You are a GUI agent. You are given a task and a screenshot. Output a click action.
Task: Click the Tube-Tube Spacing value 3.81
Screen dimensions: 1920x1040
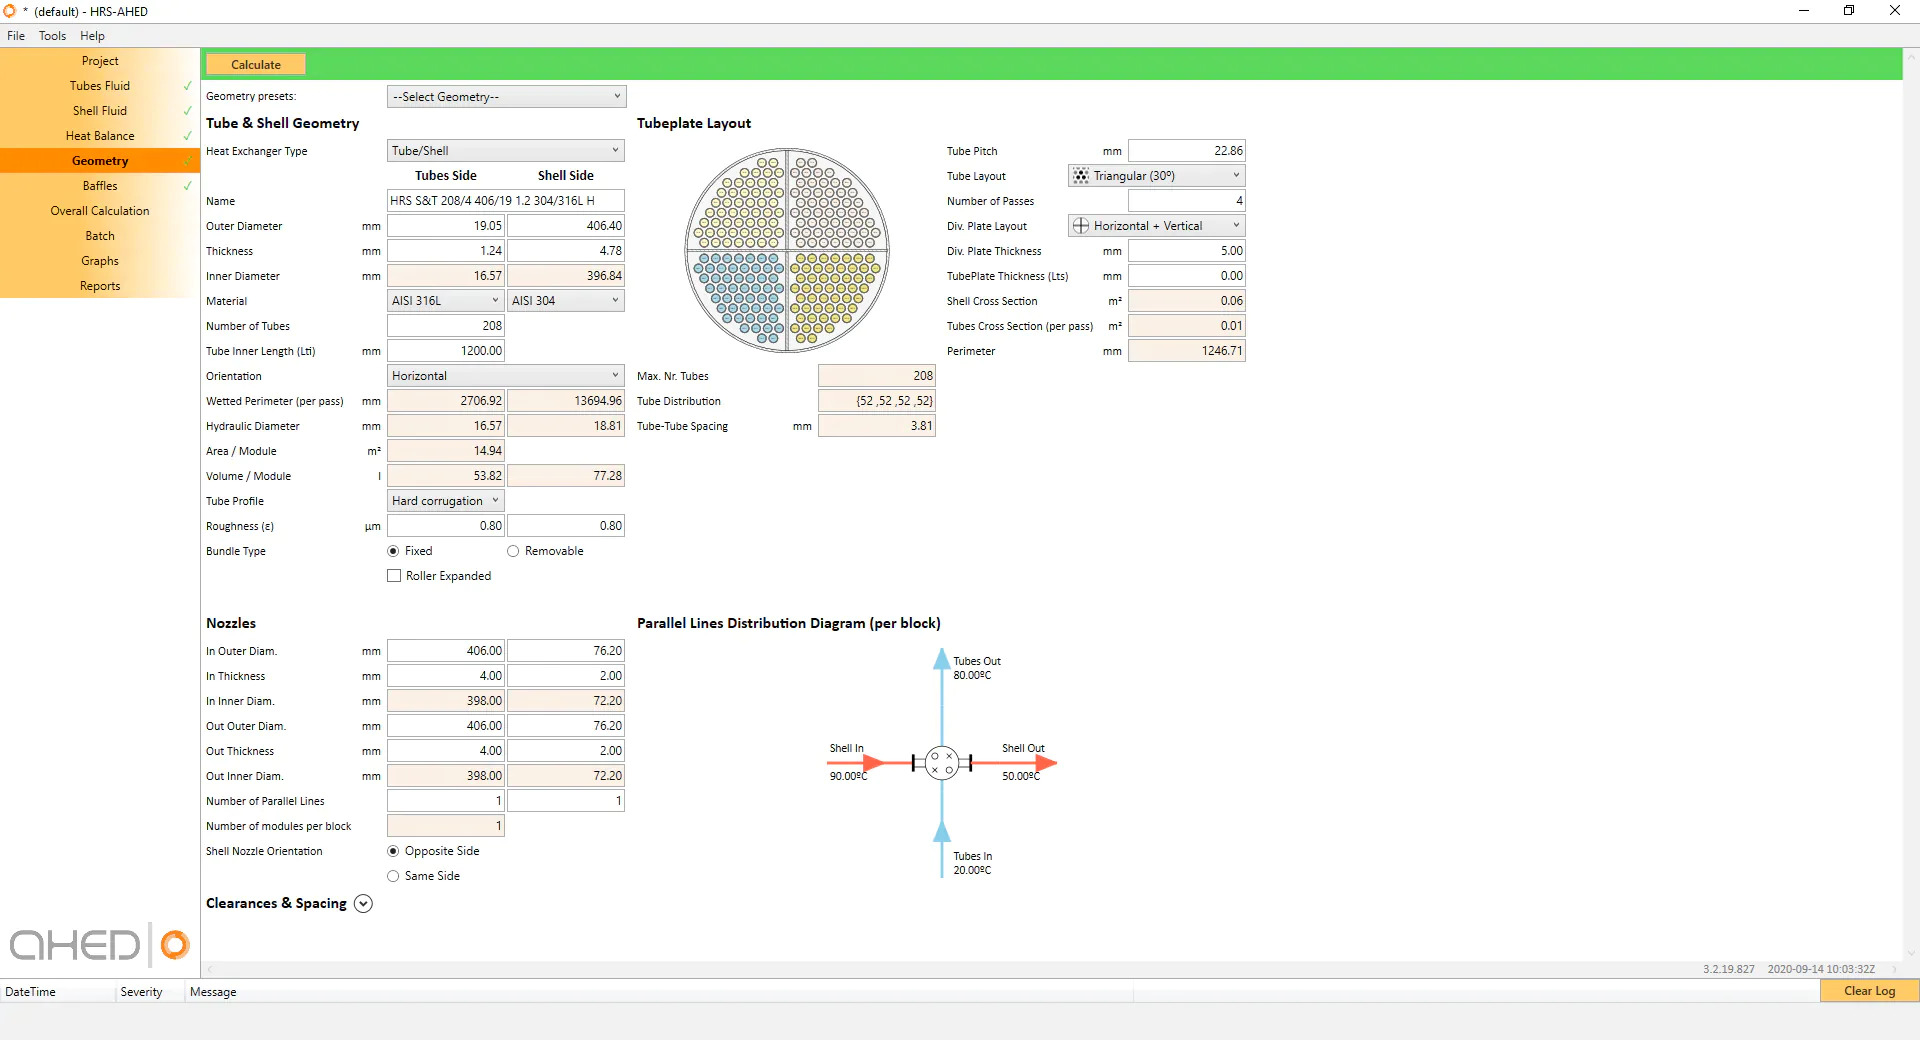coord(877,426)
